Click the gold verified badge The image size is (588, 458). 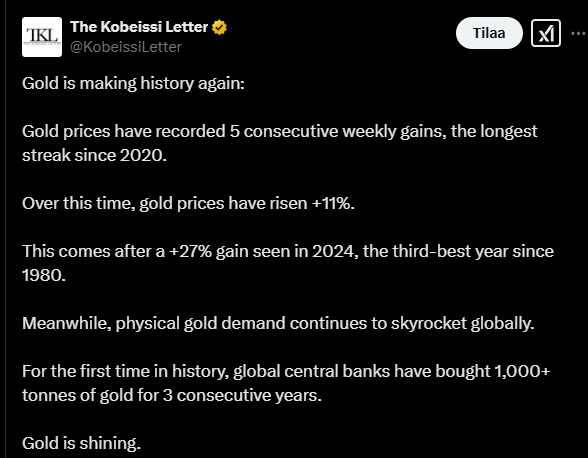219,27
